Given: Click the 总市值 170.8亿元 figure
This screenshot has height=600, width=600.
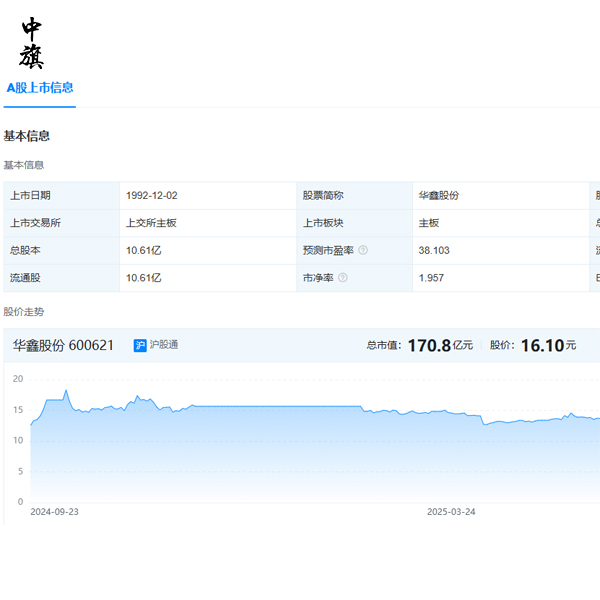Looking at the screenshot, I should pyautogui.click(x=420, y=345).
